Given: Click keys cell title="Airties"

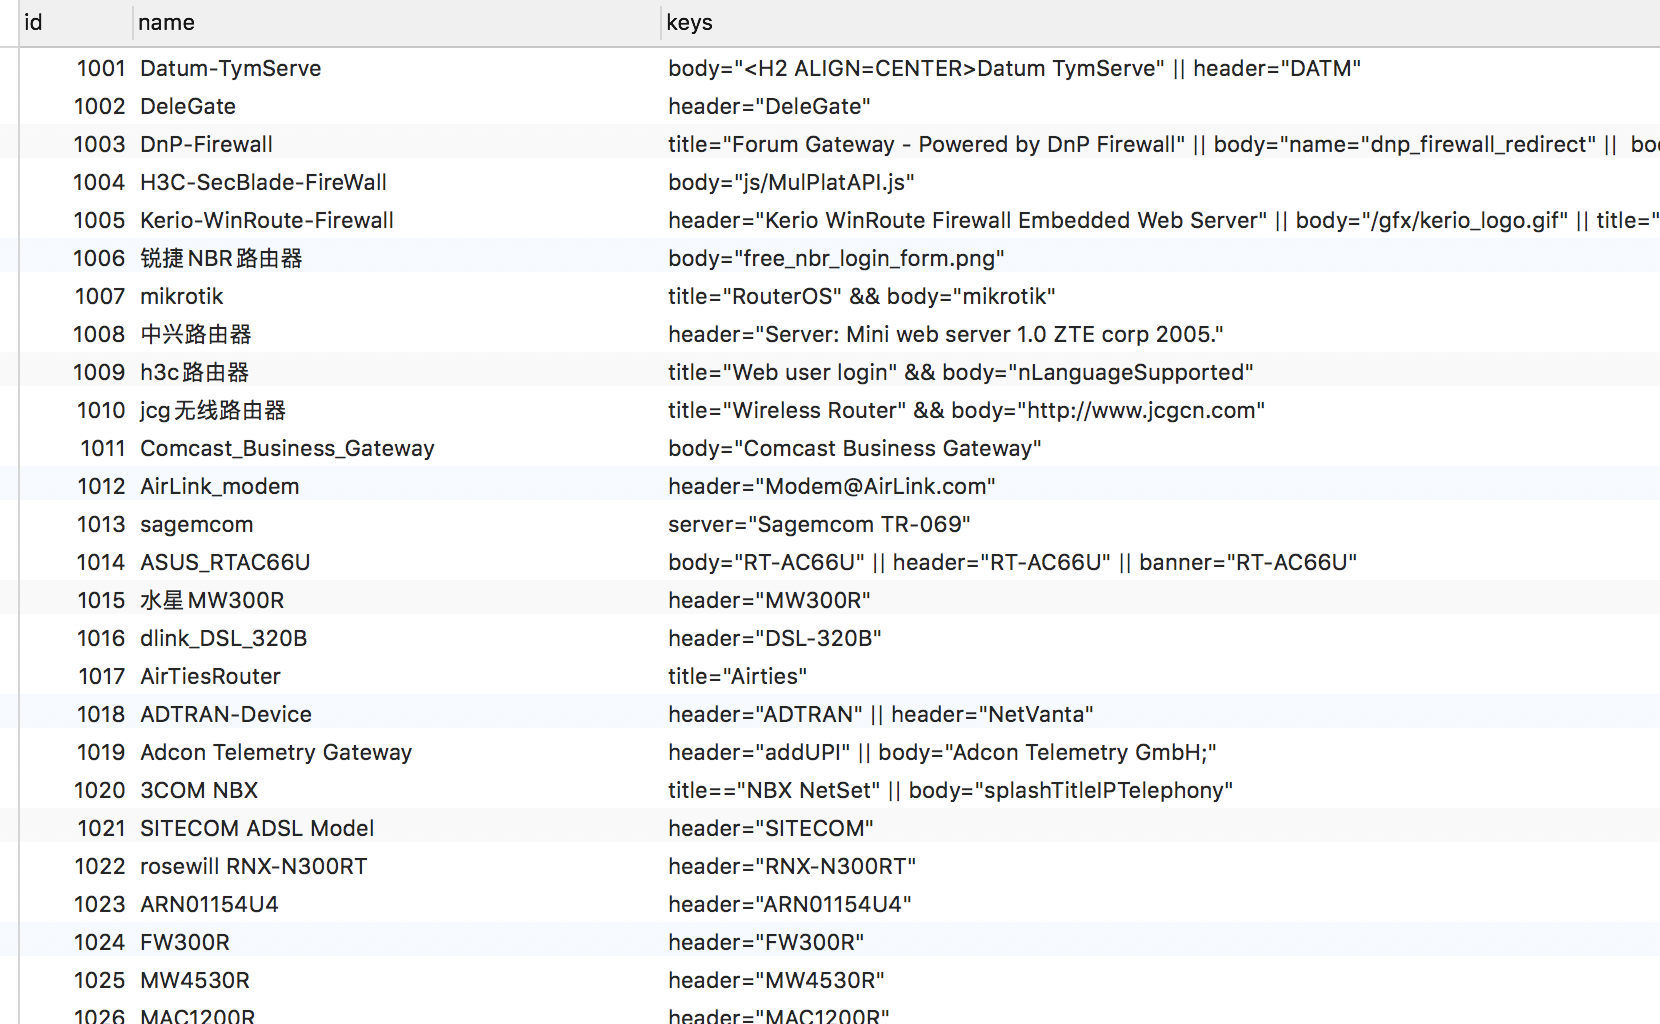Looking at the screenshot, I should tap(1161, 676).
